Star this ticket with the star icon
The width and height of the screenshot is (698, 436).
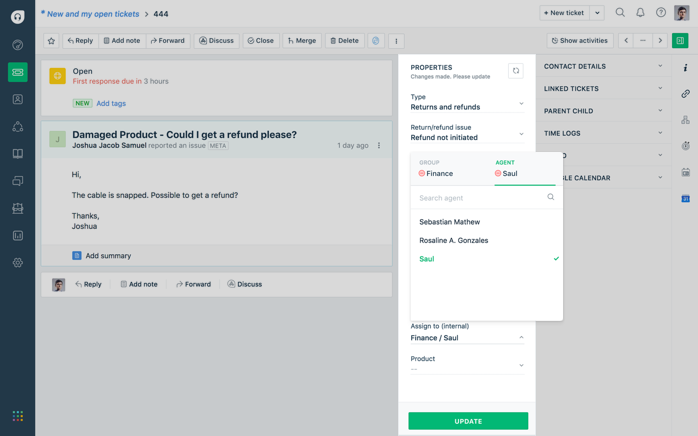pyautogui.click(x=51, y=41)
